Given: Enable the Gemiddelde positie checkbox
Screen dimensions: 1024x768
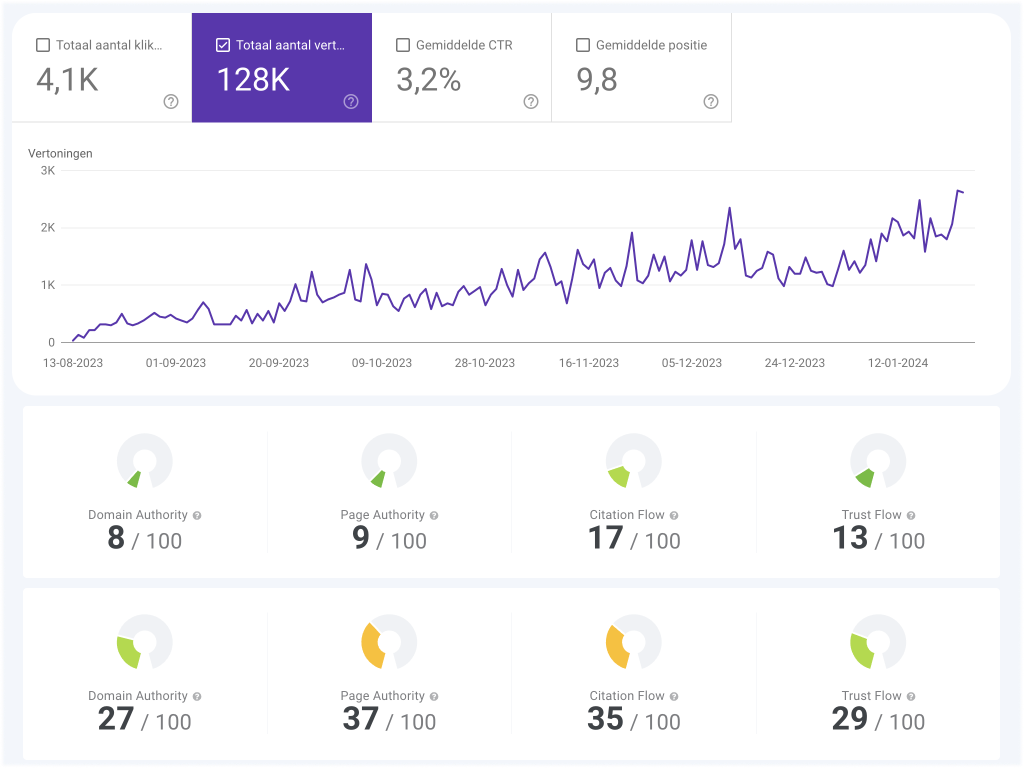Looking at the screenshot, I should click(x=583, y=44).
